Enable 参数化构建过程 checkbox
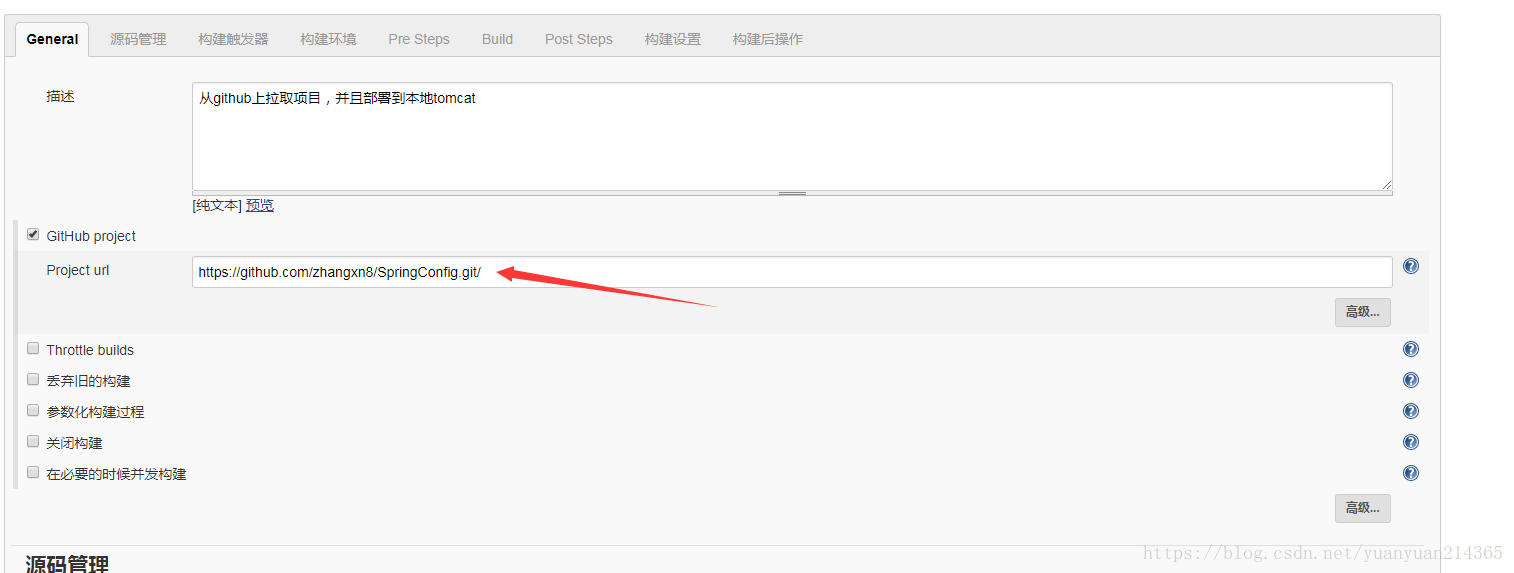The image size is (1514, 573). point(33,411)
